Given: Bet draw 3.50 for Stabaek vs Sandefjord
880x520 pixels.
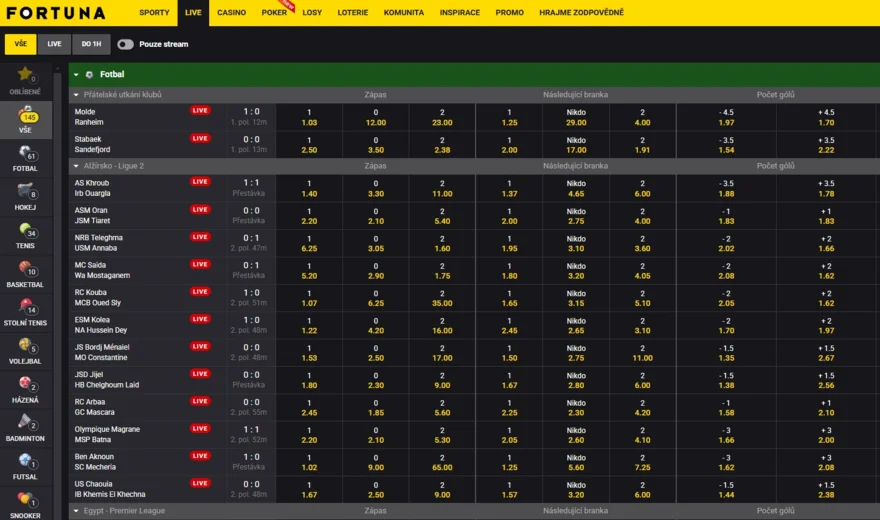Looking at the screenshot, I should tap(376, 145).
